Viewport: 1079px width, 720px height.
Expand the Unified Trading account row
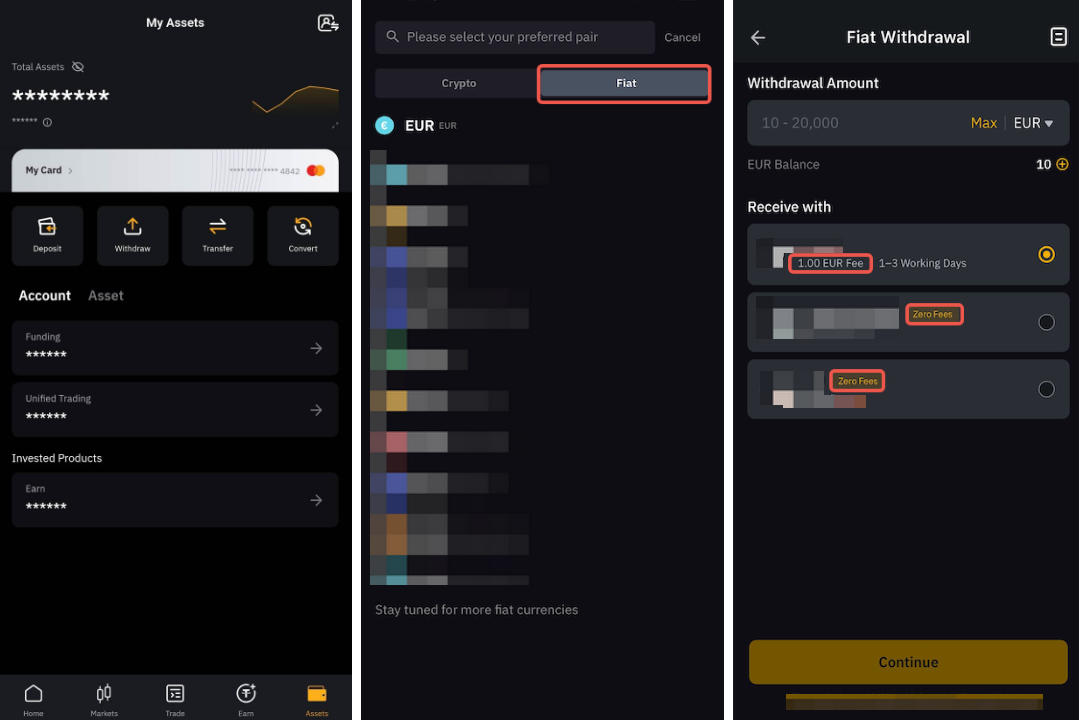(x=175, y=410)
